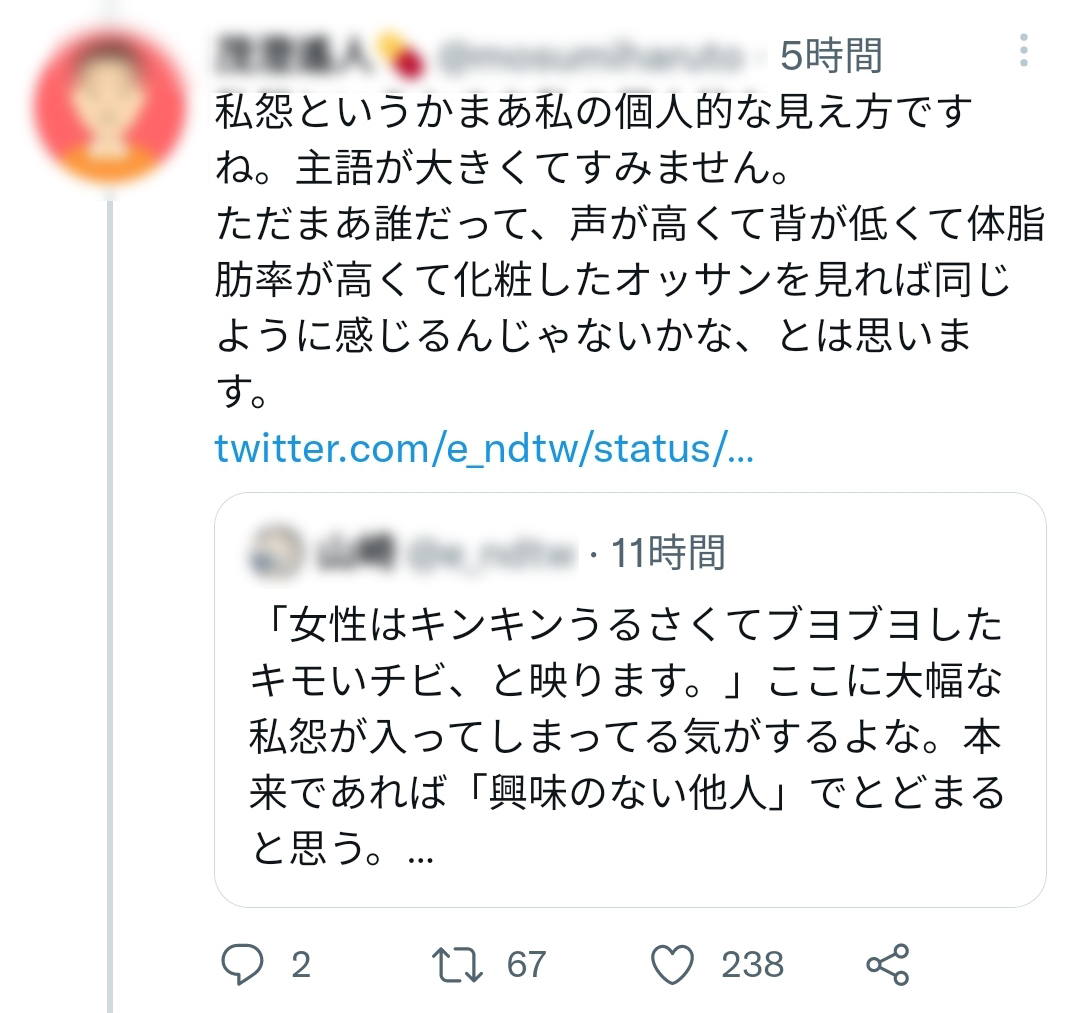Open the share icon menu
The image size is (1080, 1013).
click(887, 964)
